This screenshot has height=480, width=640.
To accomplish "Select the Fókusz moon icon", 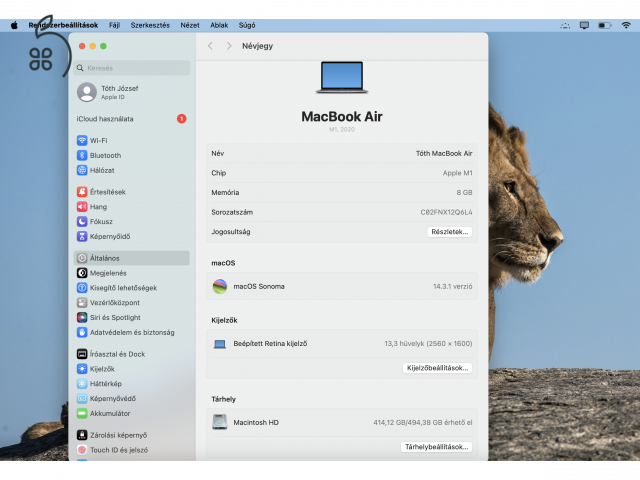I will point(82,222).
